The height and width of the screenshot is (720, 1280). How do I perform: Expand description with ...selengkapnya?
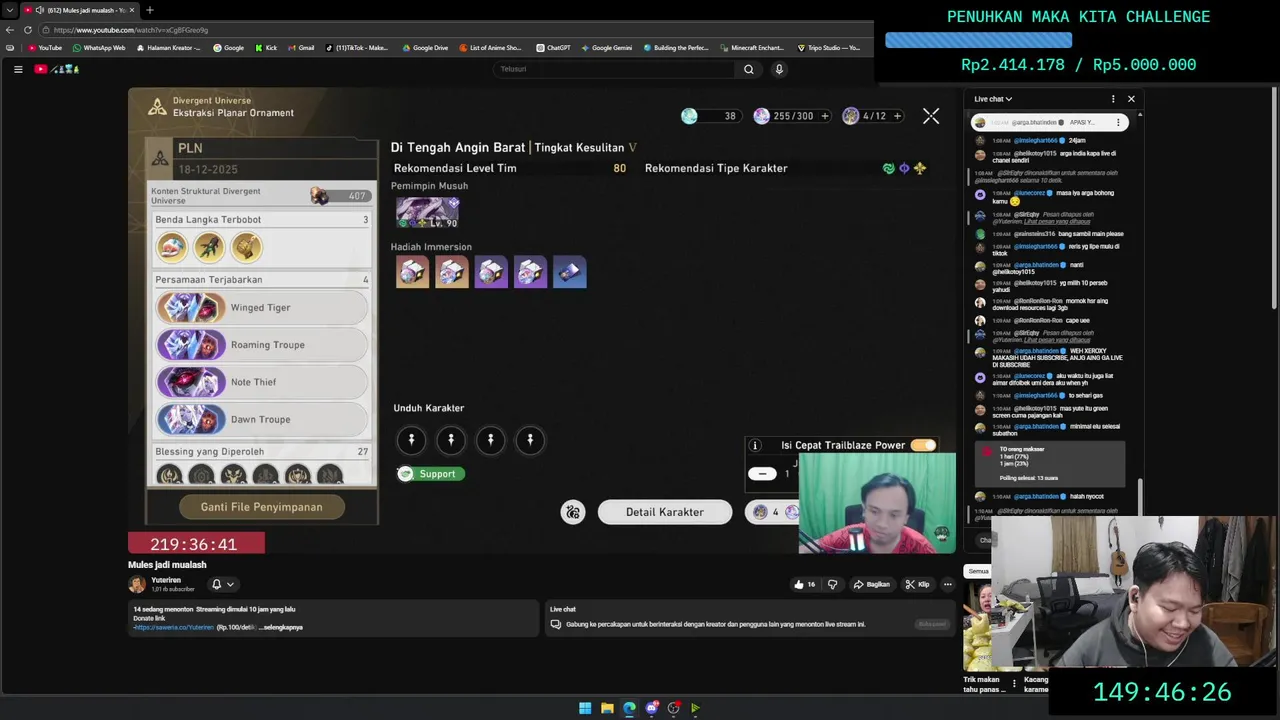click(281, 627)
